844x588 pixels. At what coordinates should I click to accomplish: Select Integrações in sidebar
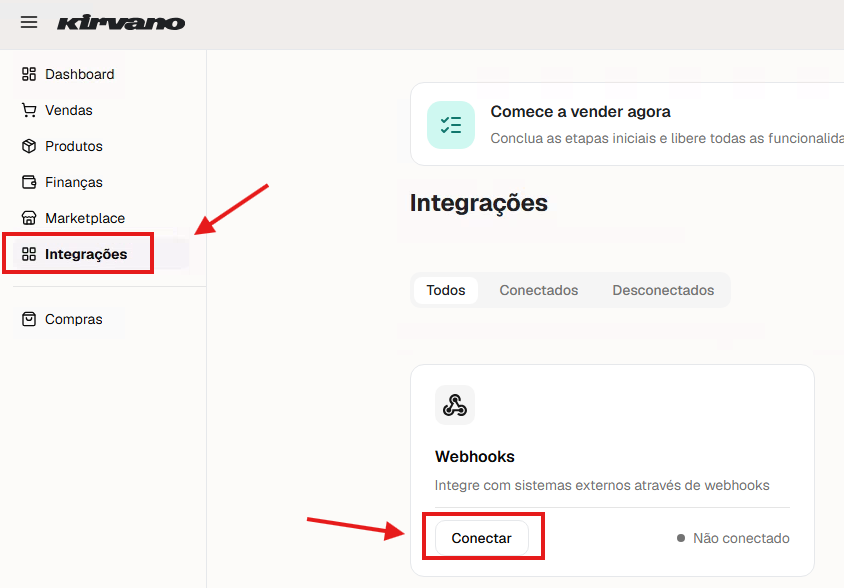101,254
